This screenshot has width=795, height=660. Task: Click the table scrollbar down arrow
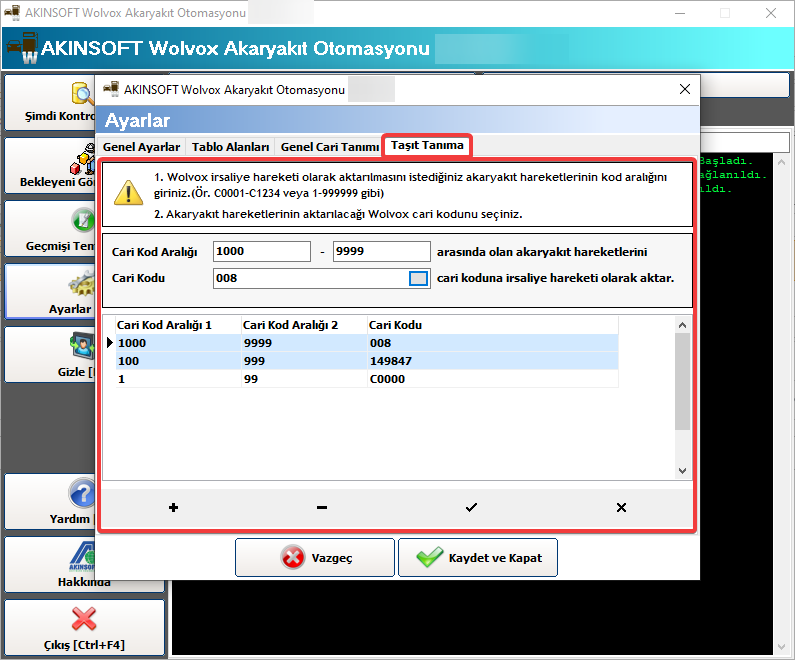coord(682,471)
